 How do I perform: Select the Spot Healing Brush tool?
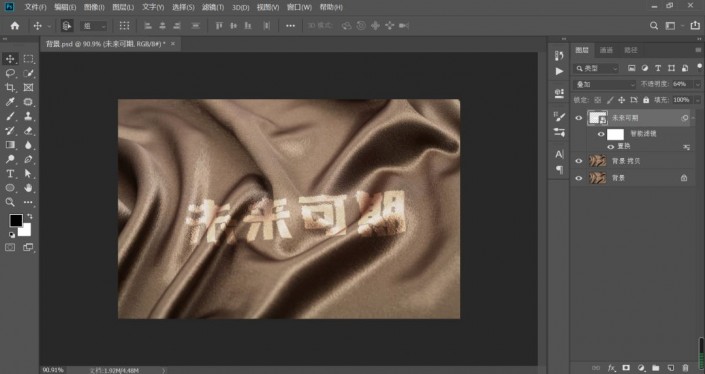pyautogui.click(x=28, y=102)
